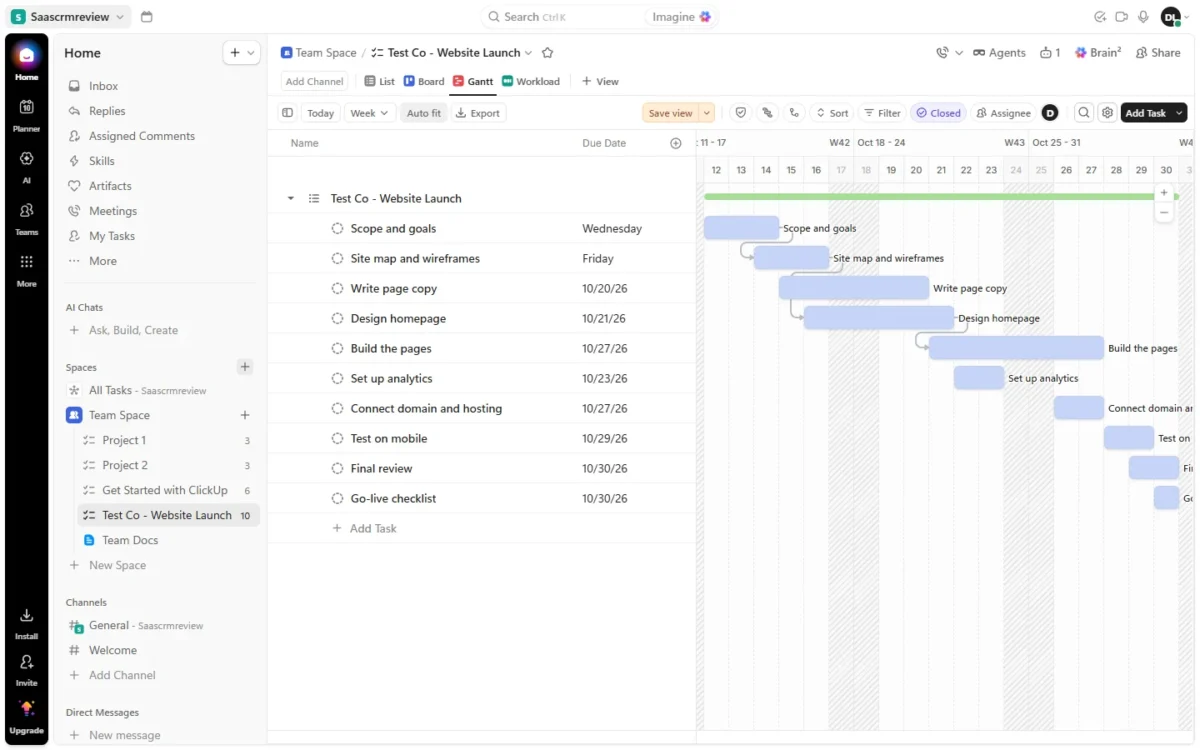
Task: Open the Gantt view settings gear
Action: 1107,113
